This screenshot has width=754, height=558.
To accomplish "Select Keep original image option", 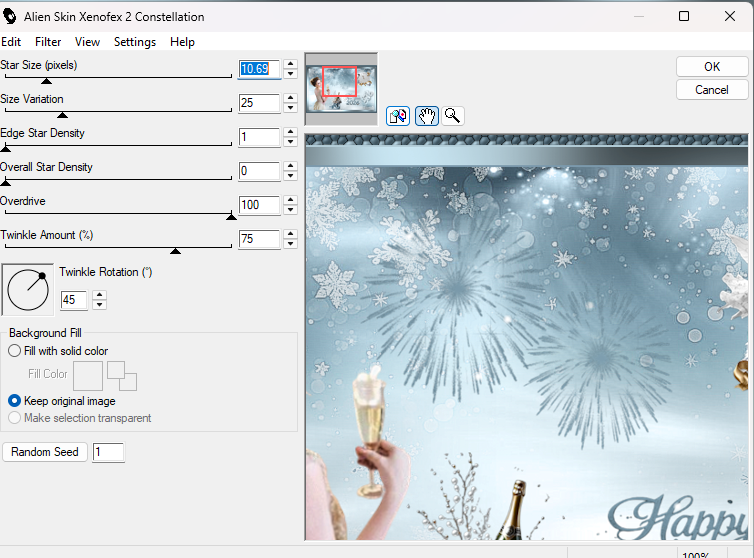I will click(14, 401).
